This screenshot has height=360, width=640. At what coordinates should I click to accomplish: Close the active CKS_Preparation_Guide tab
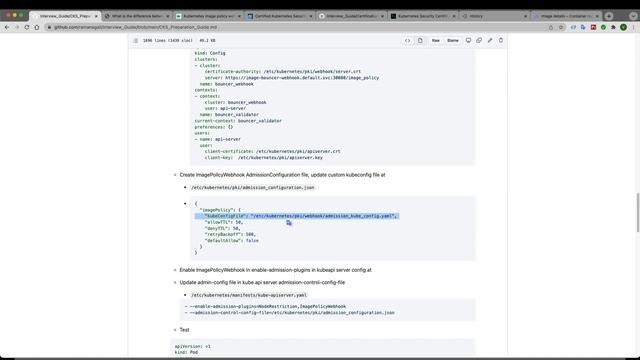click(96, 16)
